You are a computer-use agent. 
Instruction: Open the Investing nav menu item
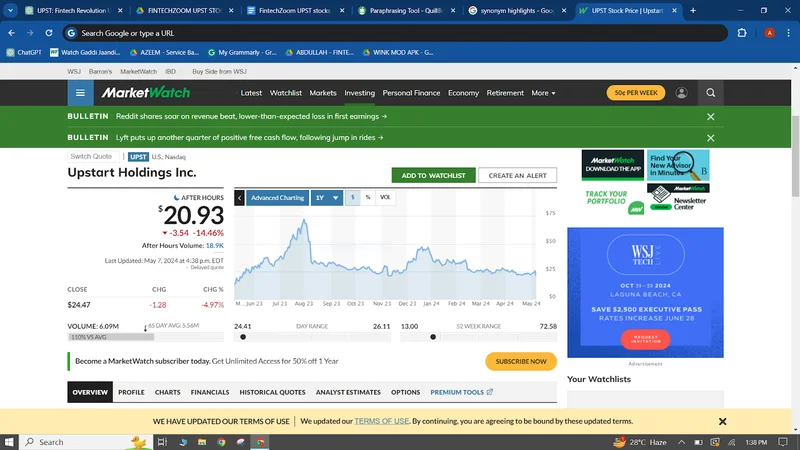coord(359,93)
